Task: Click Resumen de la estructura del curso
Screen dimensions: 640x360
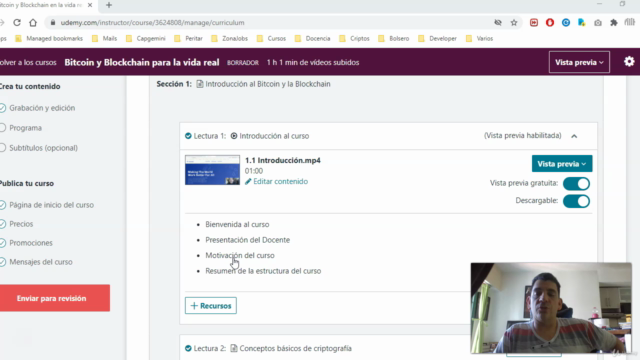Action: pyautogui.click(x=263, y=271)
